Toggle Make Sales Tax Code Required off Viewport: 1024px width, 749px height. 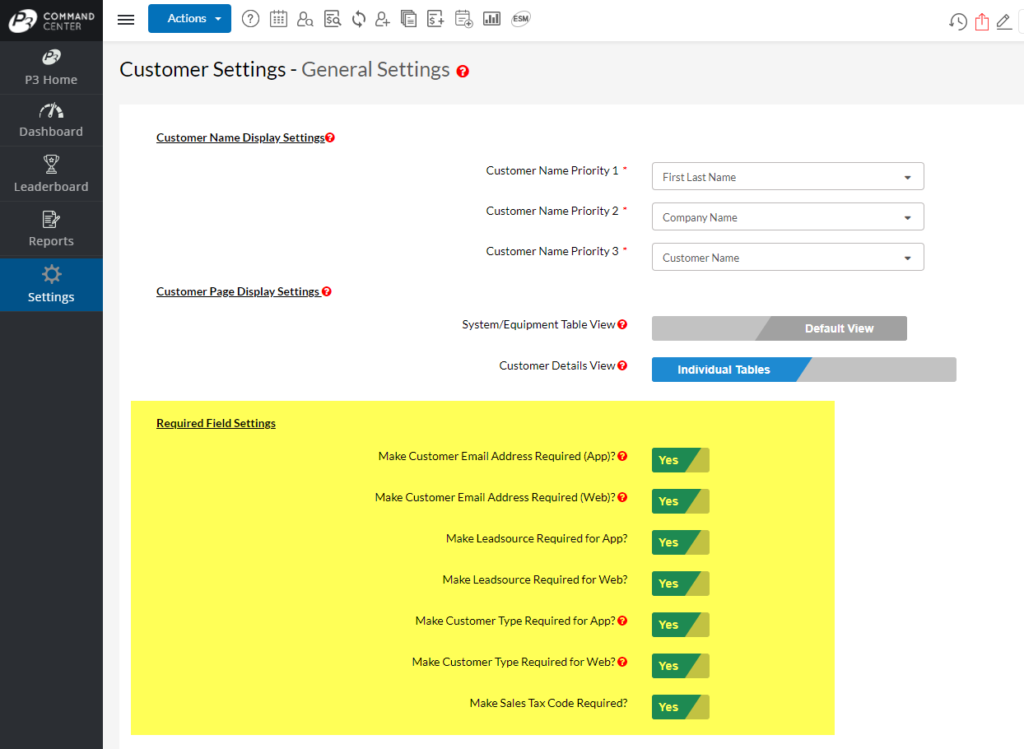click(x=680, y=707)
